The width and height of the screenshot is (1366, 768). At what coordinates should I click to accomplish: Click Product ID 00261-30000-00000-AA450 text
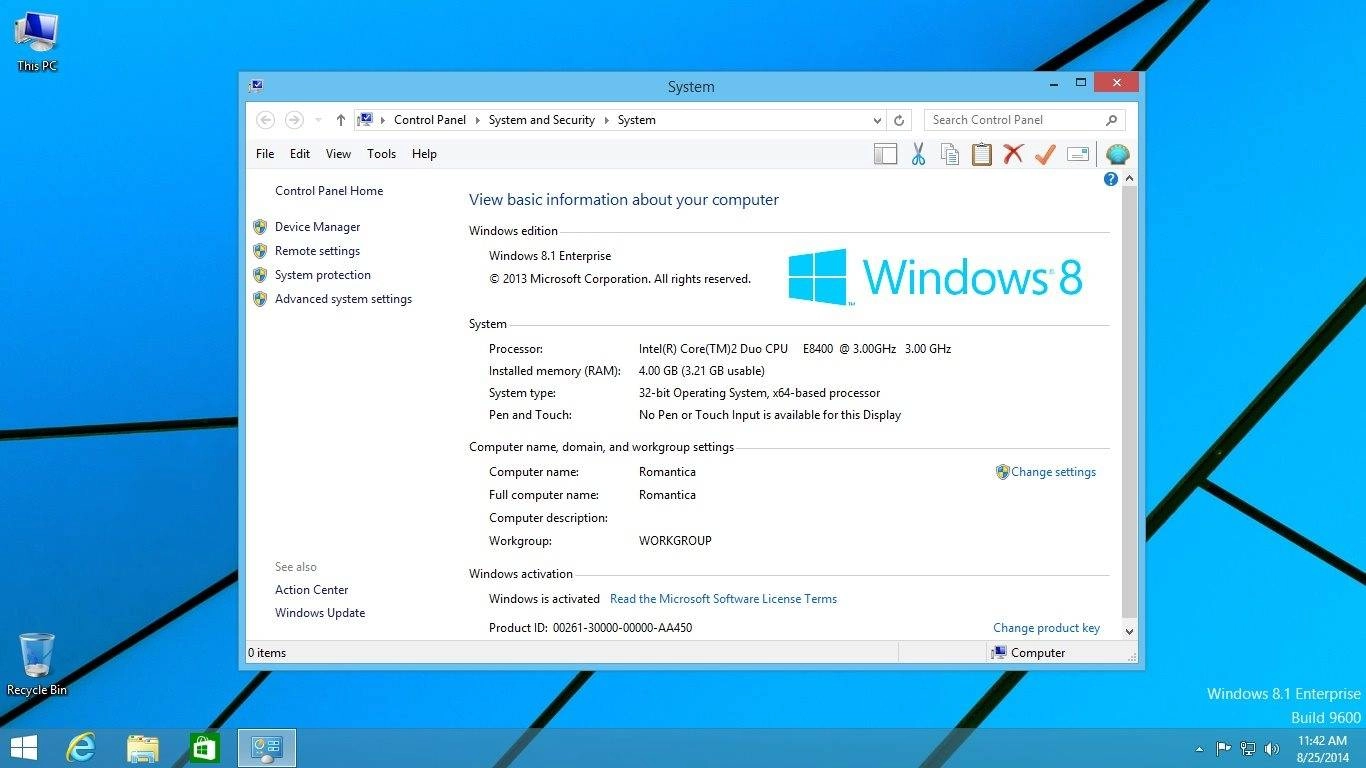click(590, 628)
